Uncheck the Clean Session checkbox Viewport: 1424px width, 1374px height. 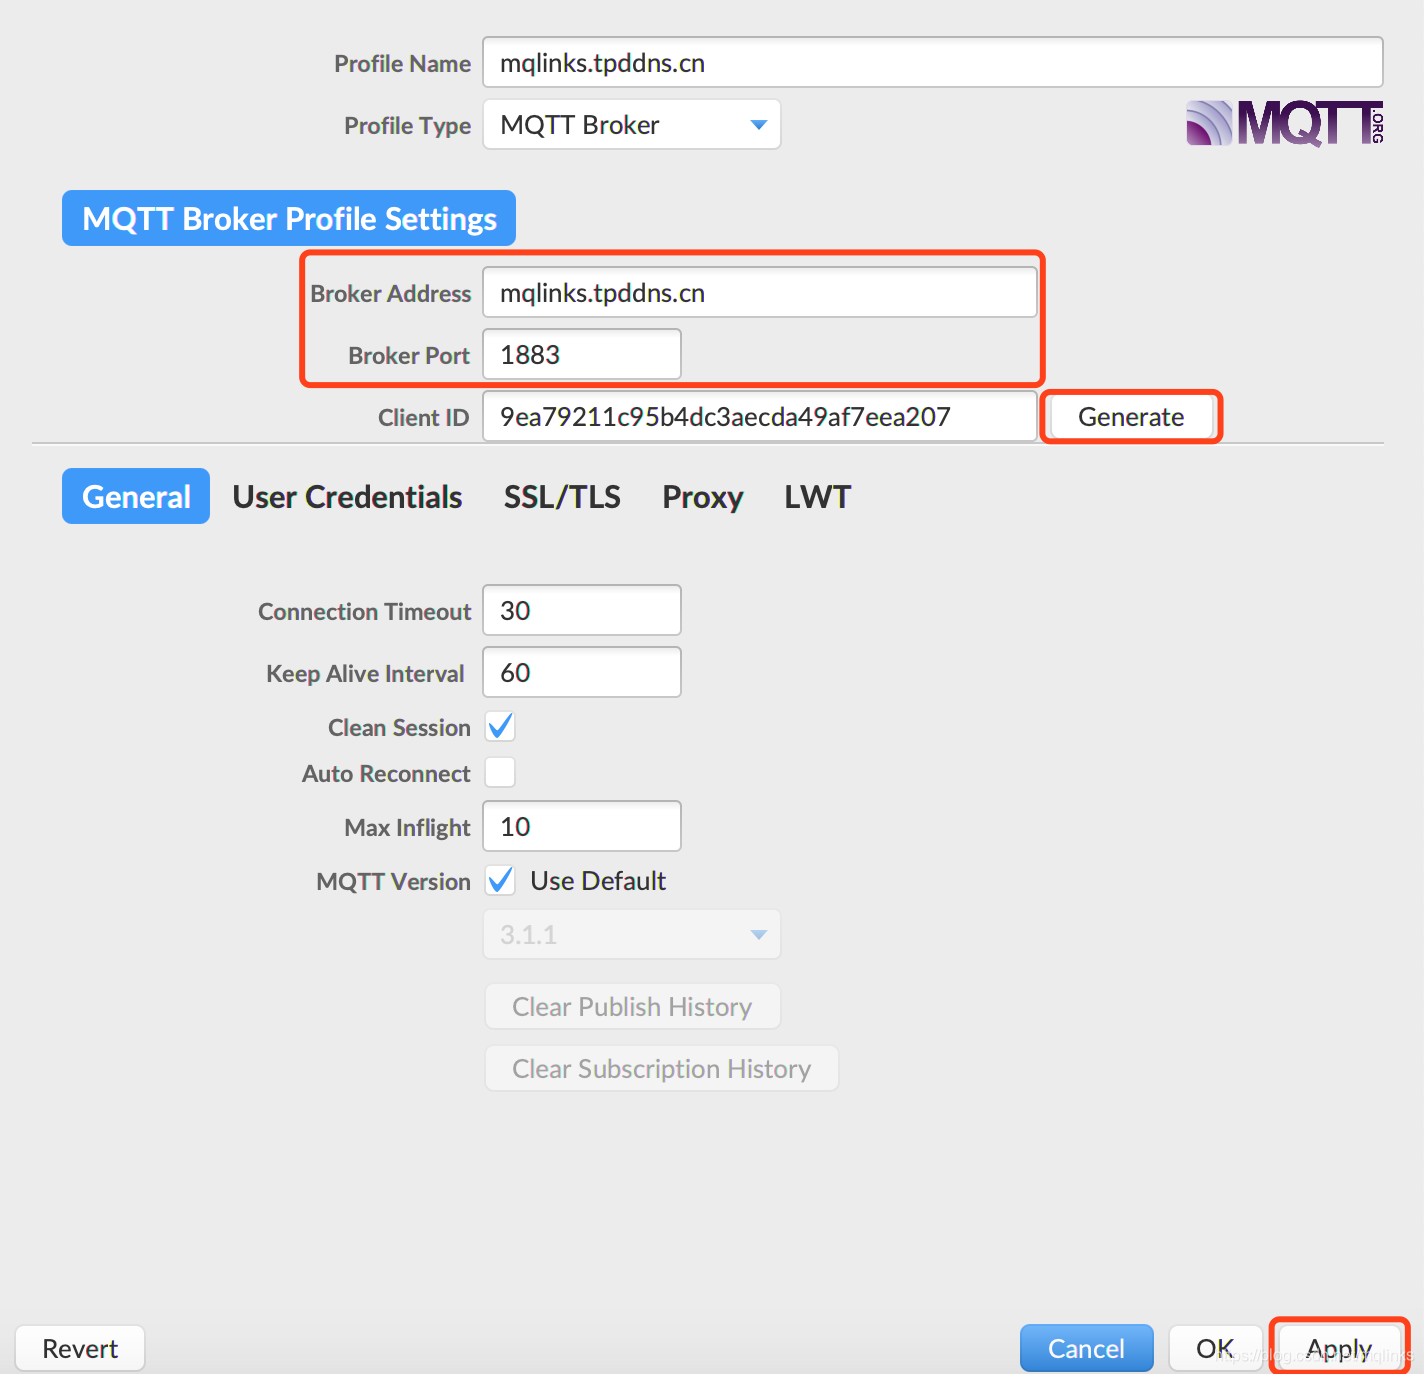coord(500,727)
